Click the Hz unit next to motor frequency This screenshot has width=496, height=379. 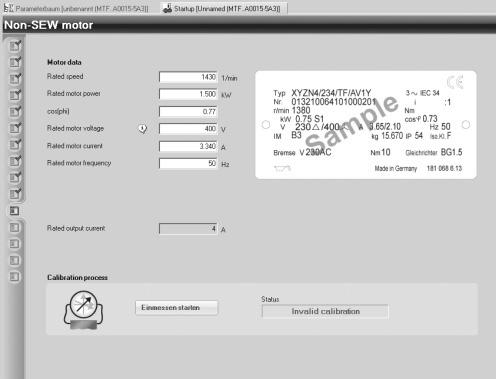(x=225, y=164)
